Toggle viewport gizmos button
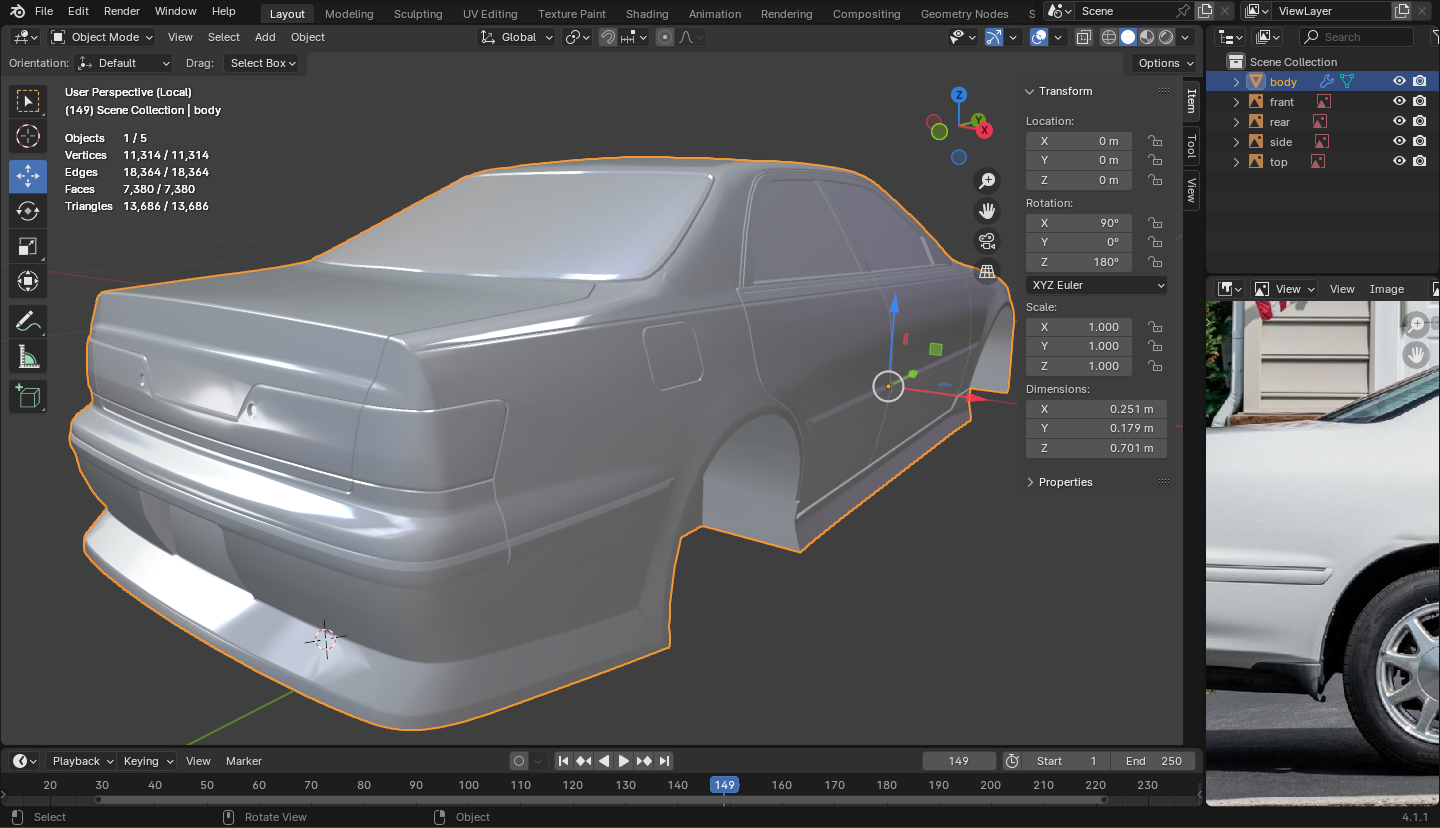 [x=994, y=37]
